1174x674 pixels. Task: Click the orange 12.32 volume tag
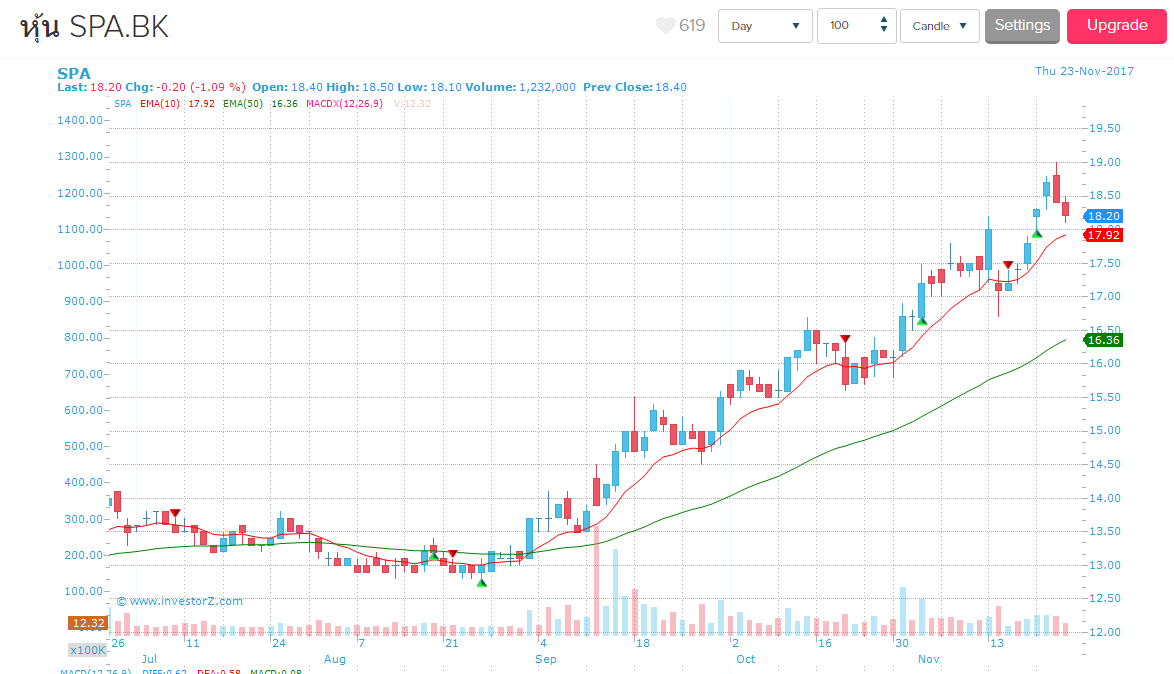(x=88, y=623)
